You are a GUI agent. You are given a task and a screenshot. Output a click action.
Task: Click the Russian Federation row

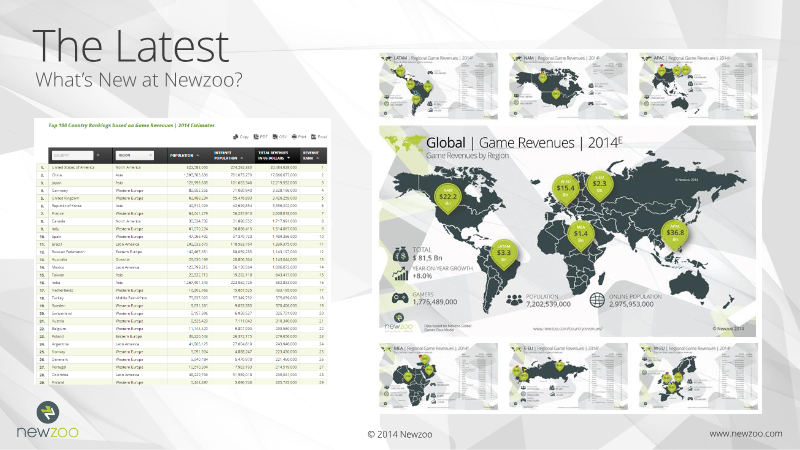coord(182,252)
